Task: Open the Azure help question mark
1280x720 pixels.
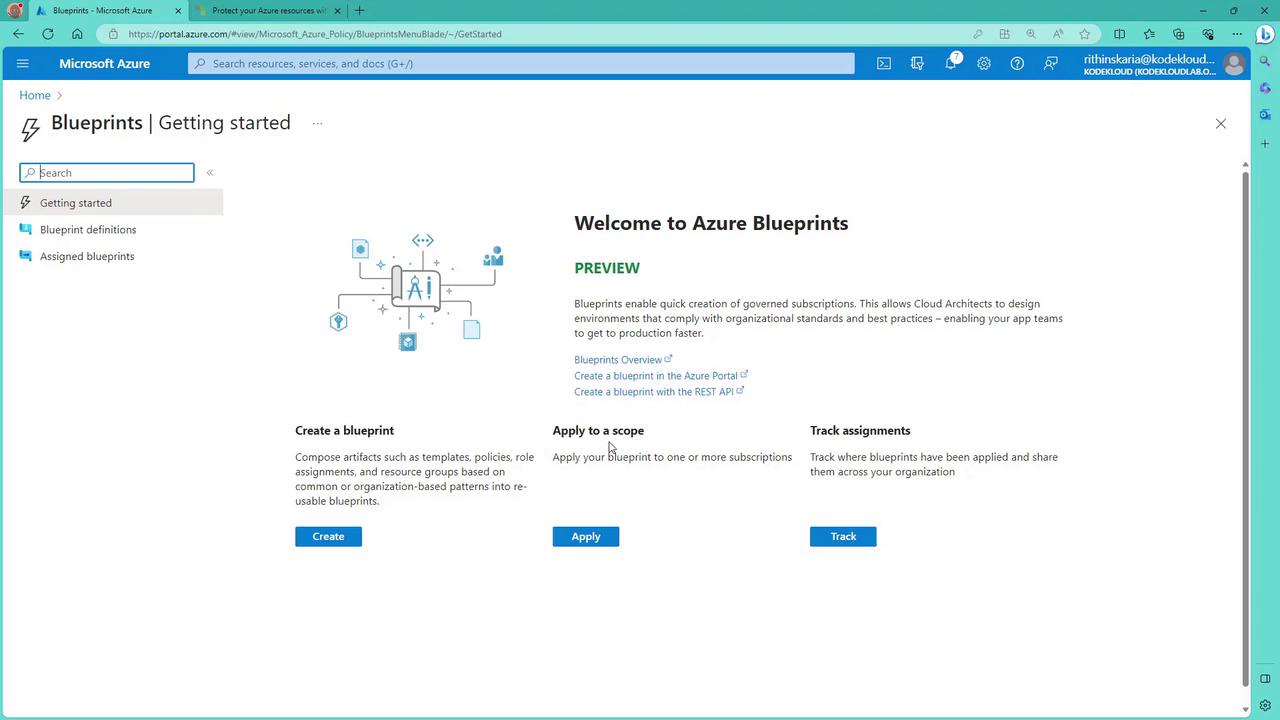Action: pyautogui.click(x=1017, y=64)
